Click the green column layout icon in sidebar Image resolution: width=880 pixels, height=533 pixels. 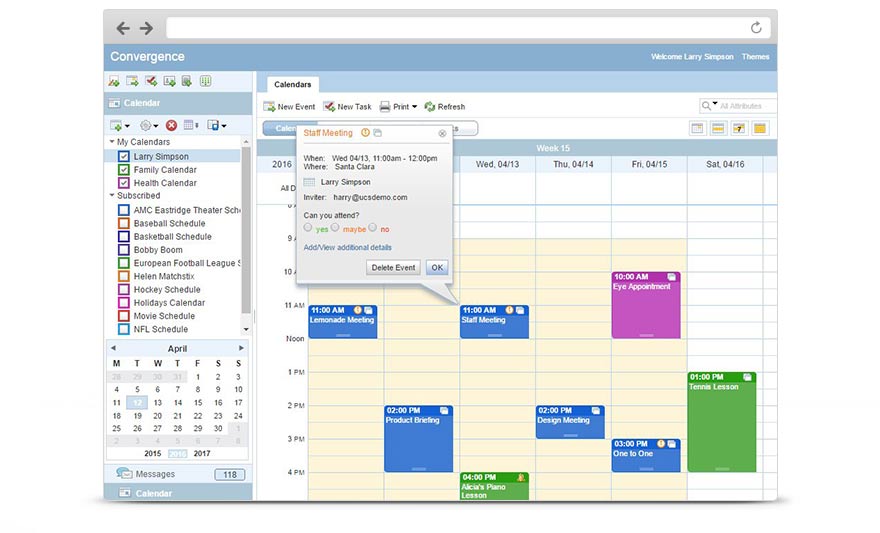click(205, 81)
